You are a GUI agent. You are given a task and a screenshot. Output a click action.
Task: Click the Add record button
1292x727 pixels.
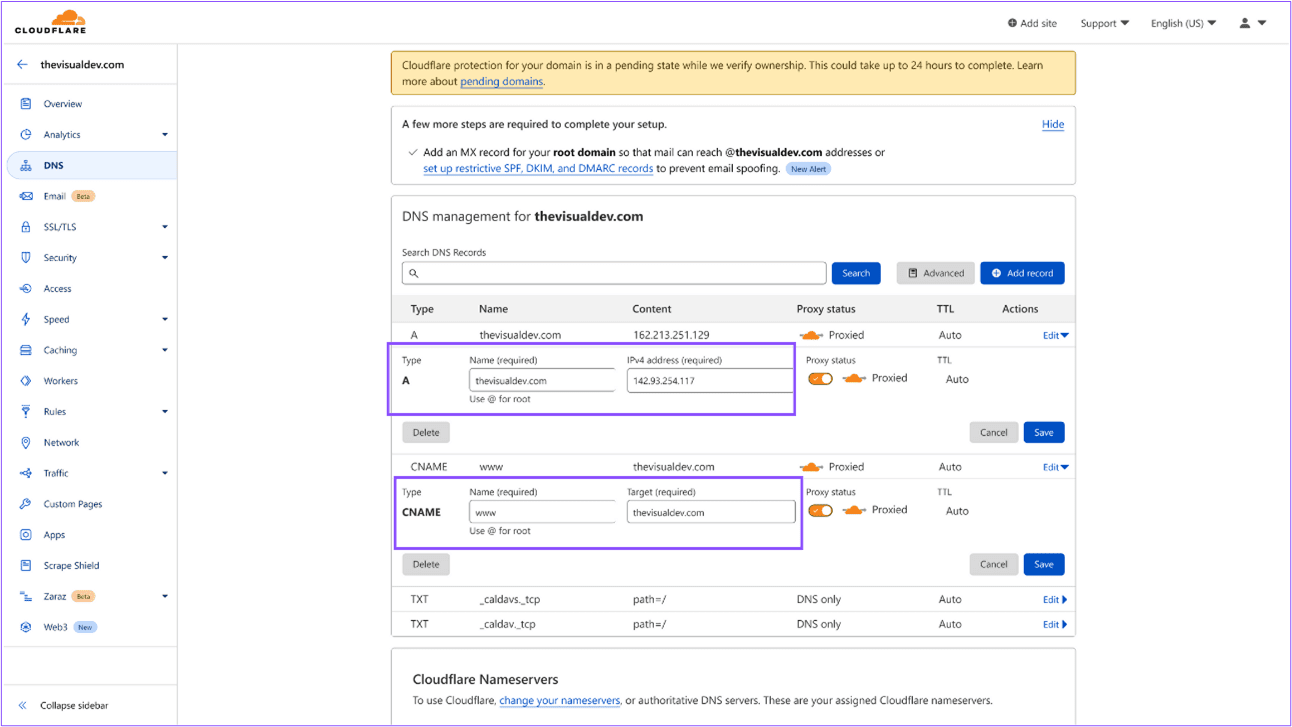click(1022, 273)
